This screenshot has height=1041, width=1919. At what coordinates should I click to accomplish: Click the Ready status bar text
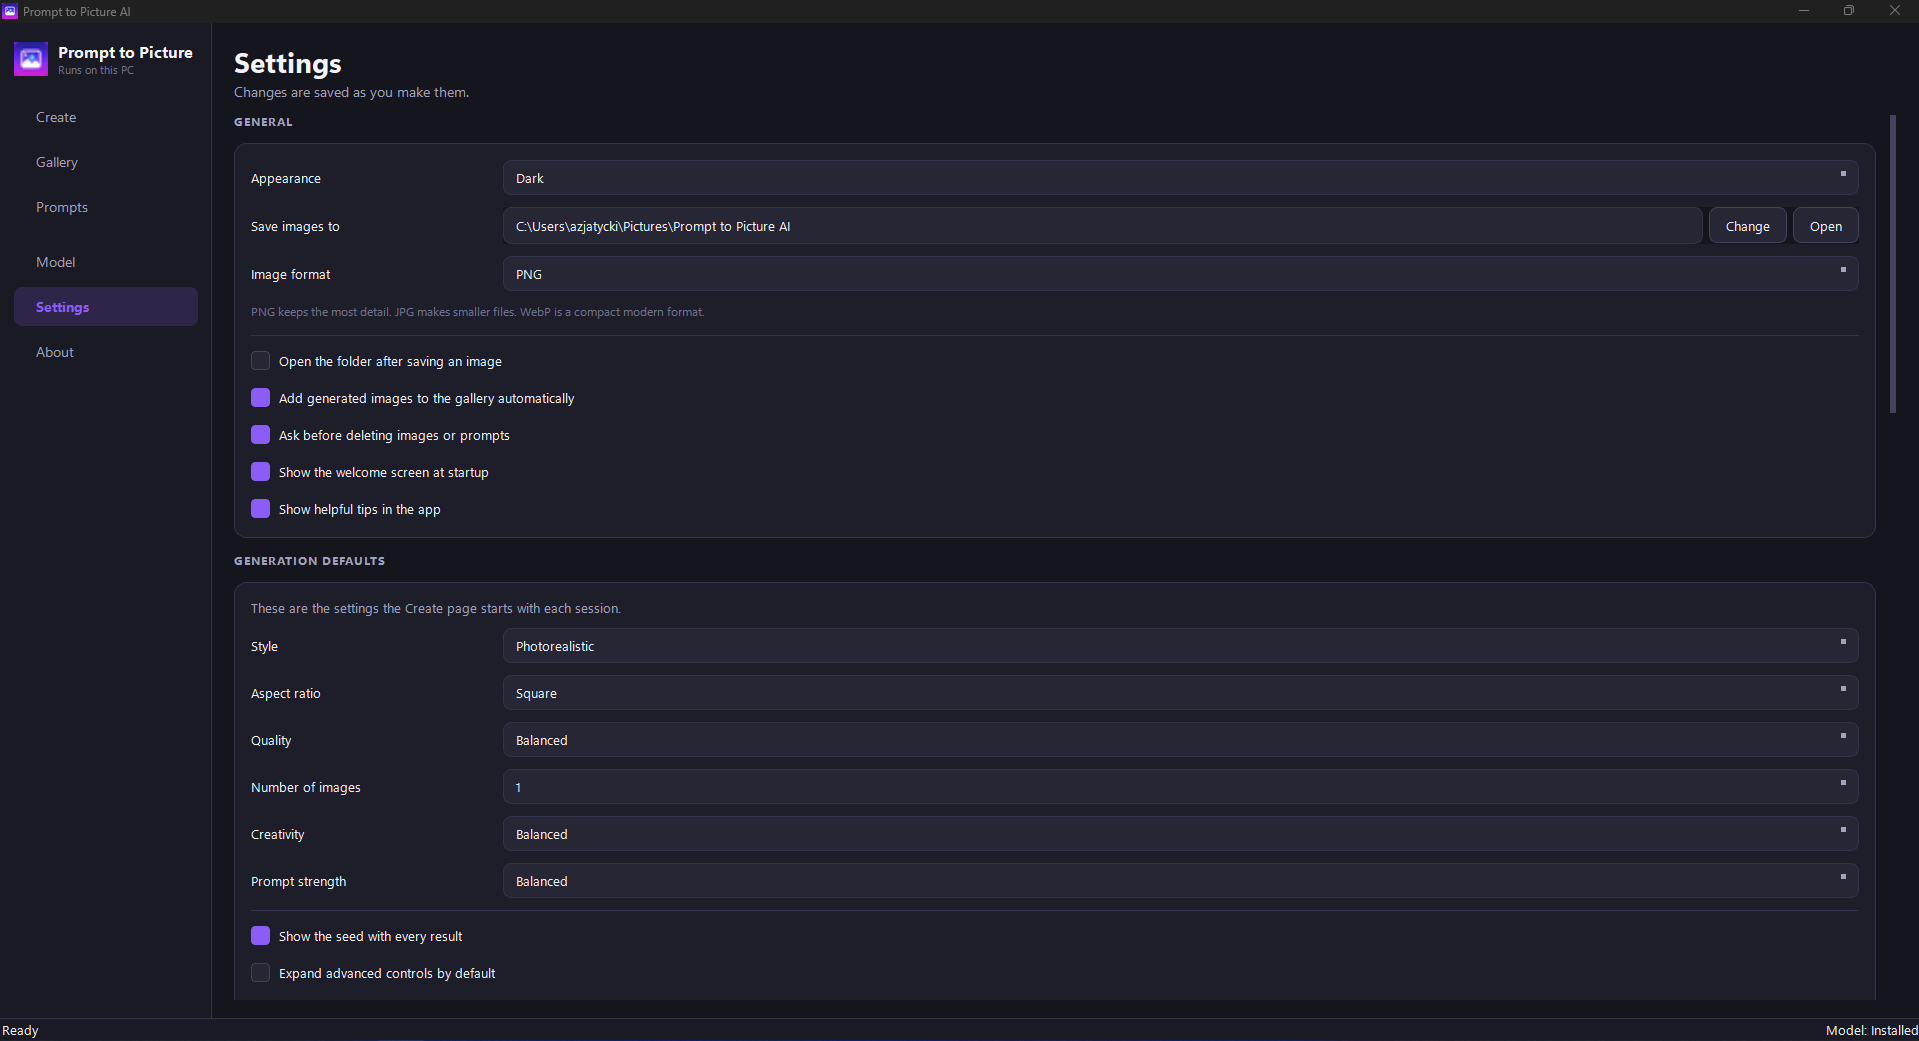tap(20, 1030)
